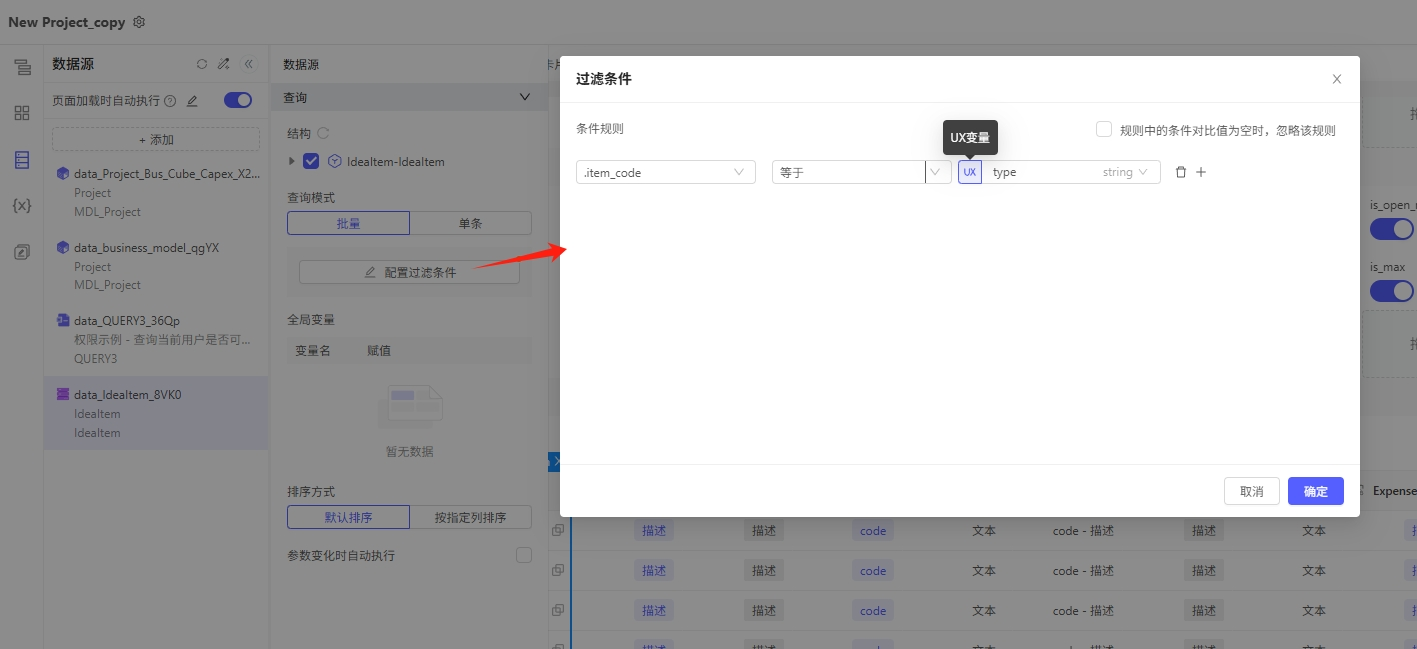
Task: Delete the filter rule with trash icon
Action: [x=1181, y=172]
